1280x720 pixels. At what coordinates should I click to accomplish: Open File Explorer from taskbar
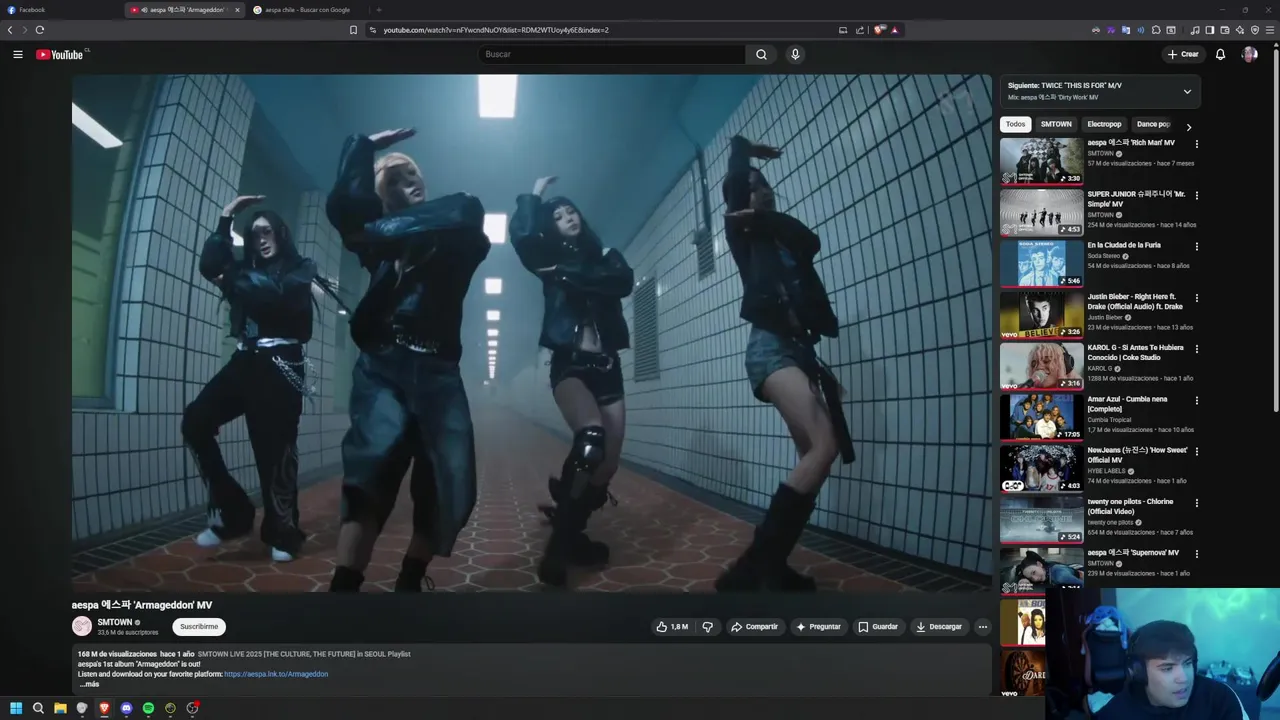coord(60,708)
